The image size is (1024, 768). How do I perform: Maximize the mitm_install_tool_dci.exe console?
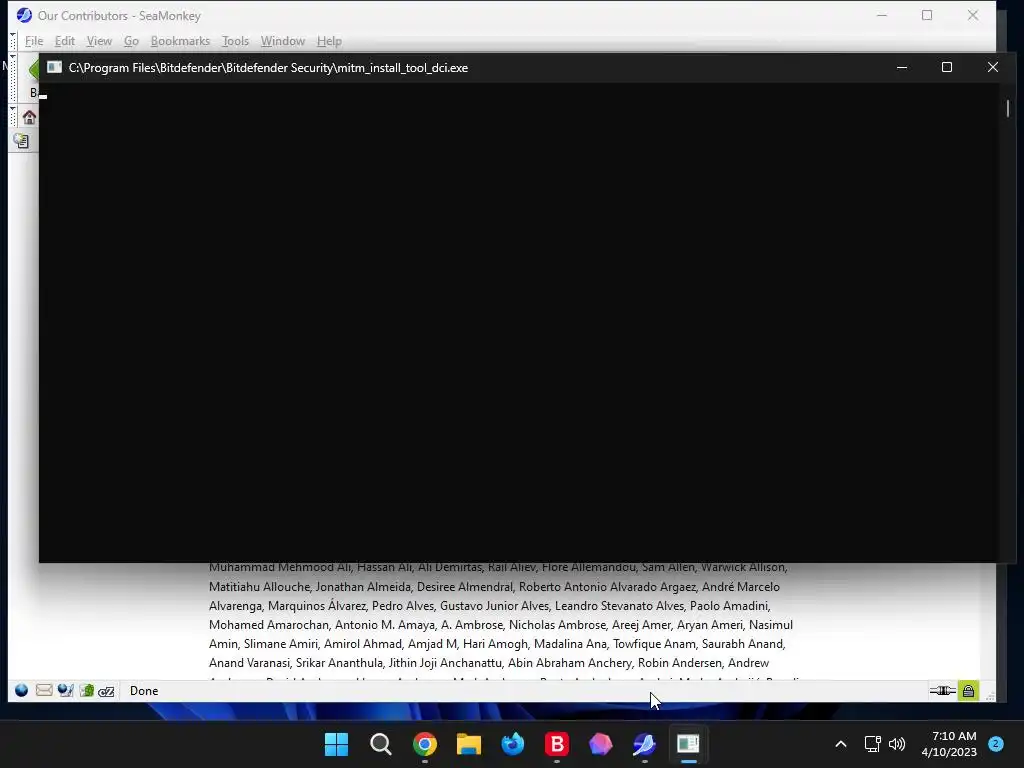[947, 67]
